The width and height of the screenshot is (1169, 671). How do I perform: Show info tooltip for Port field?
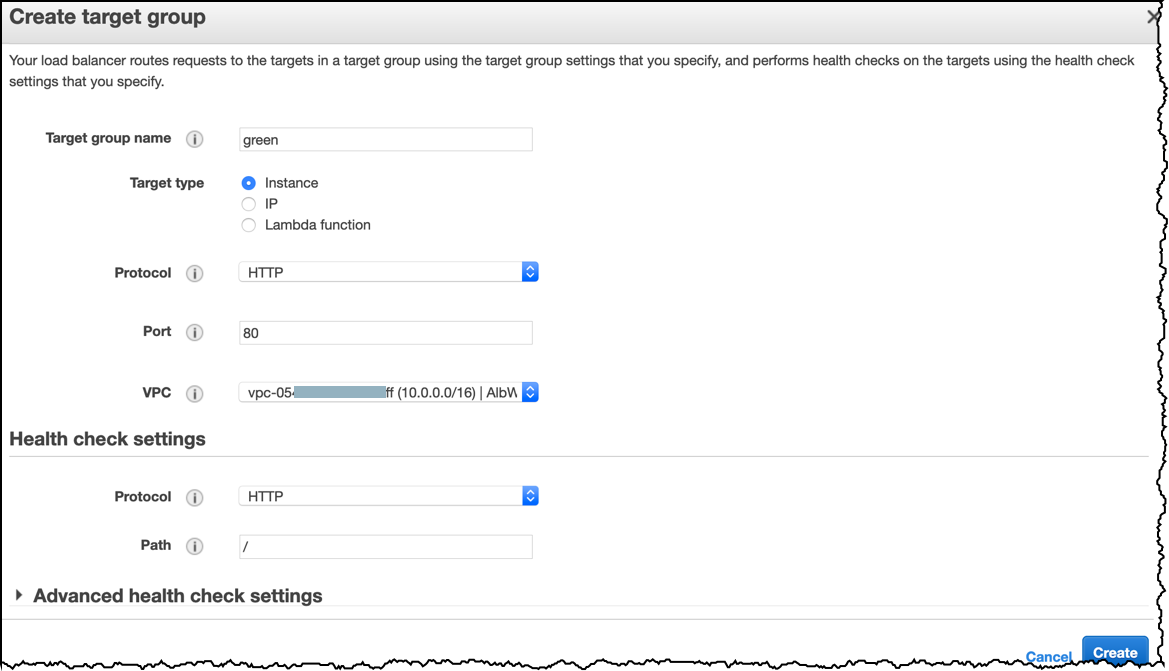tap(195, 333)
